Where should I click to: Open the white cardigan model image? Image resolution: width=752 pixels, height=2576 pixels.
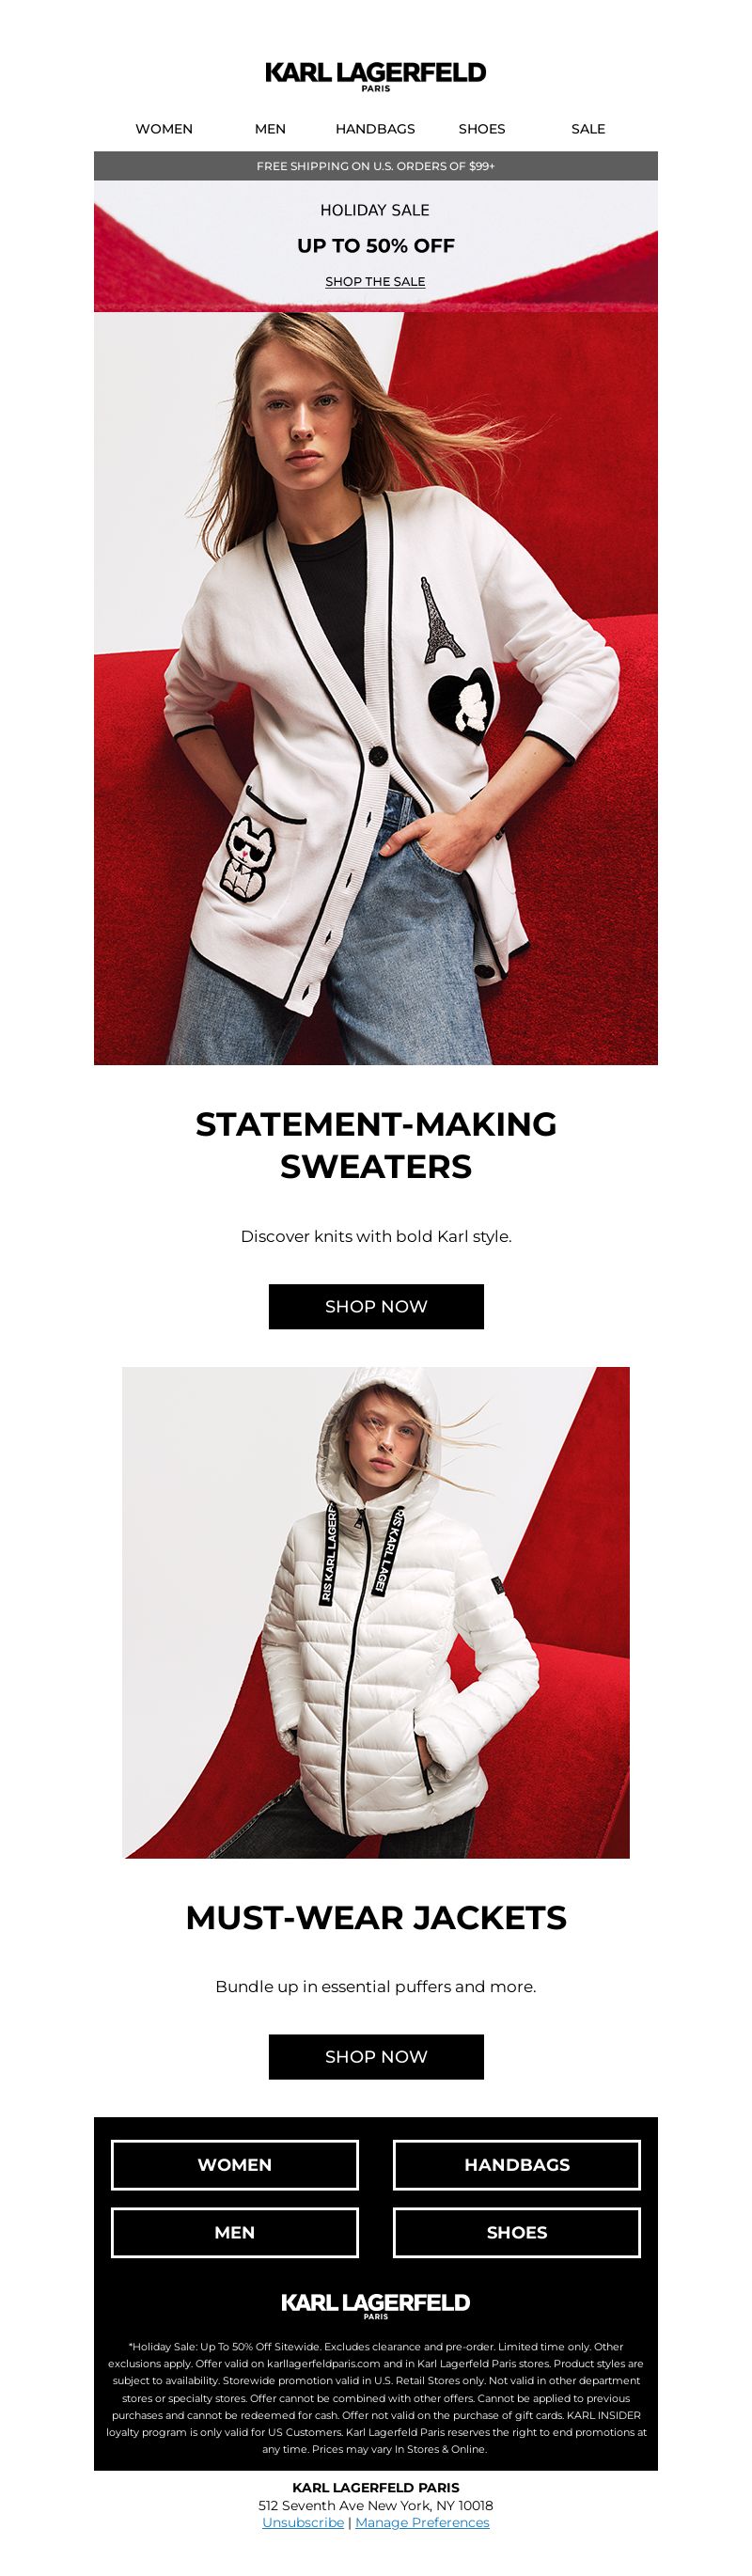[376, 688]
